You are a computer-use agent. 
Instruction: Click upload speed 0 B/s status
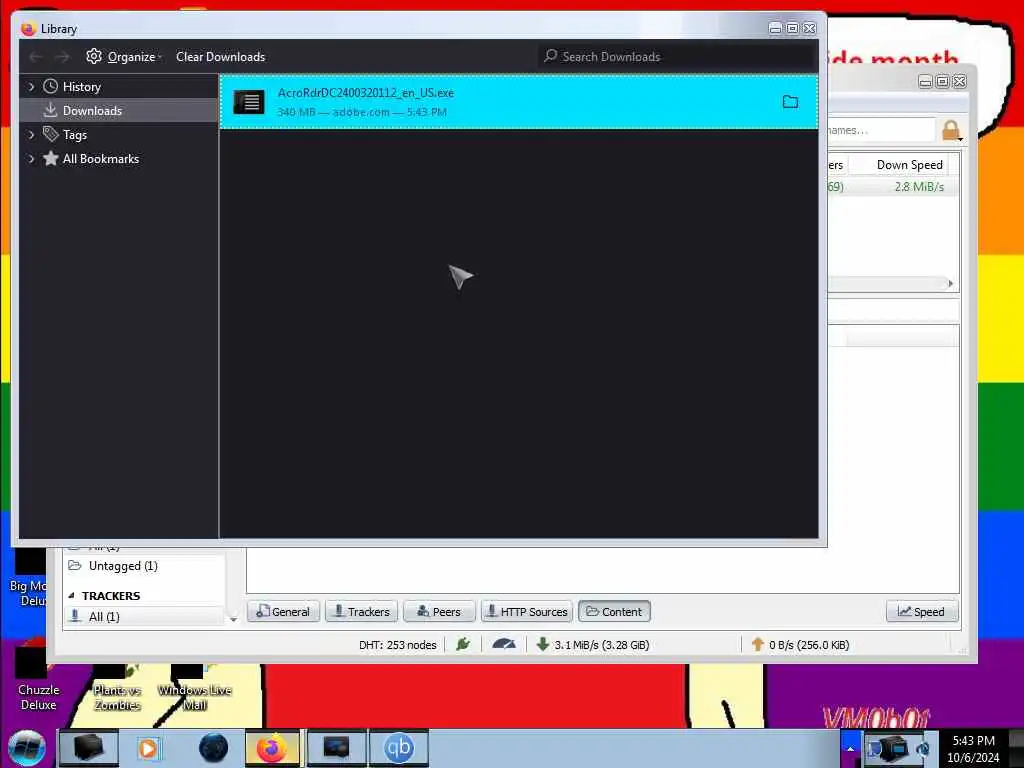point(800,645)
